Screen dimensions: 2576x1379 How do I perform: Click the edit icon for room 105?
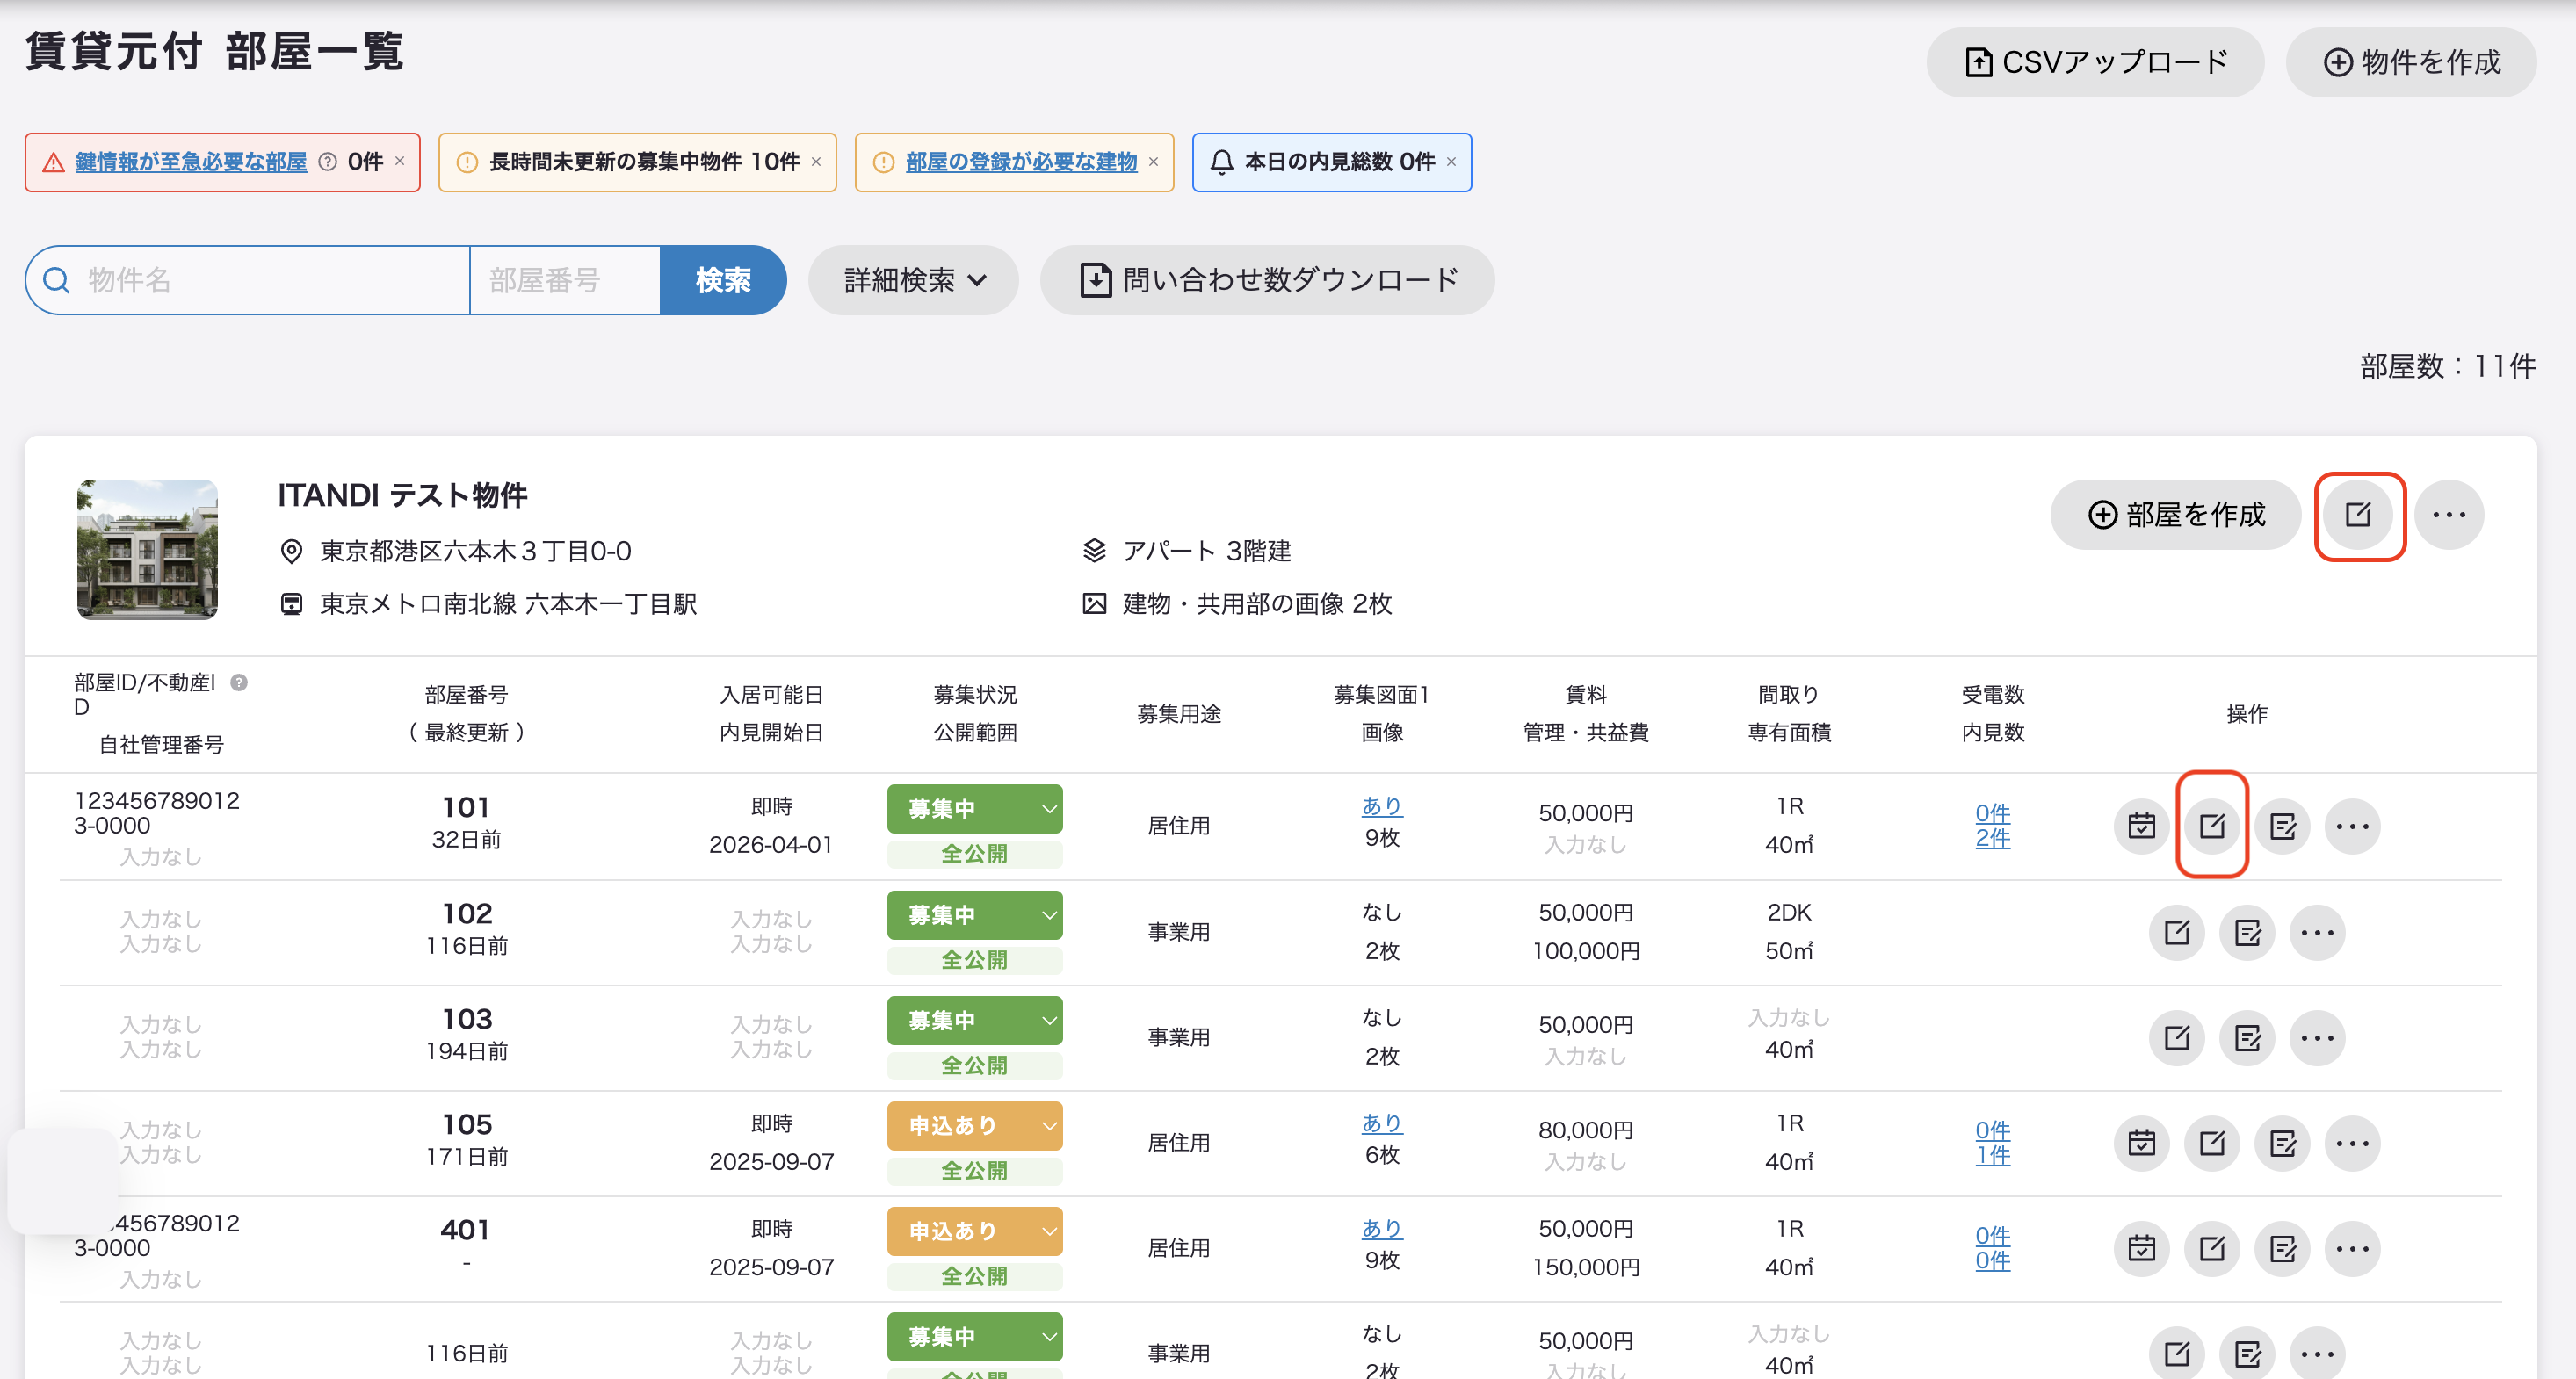tap(2212, 1143)
